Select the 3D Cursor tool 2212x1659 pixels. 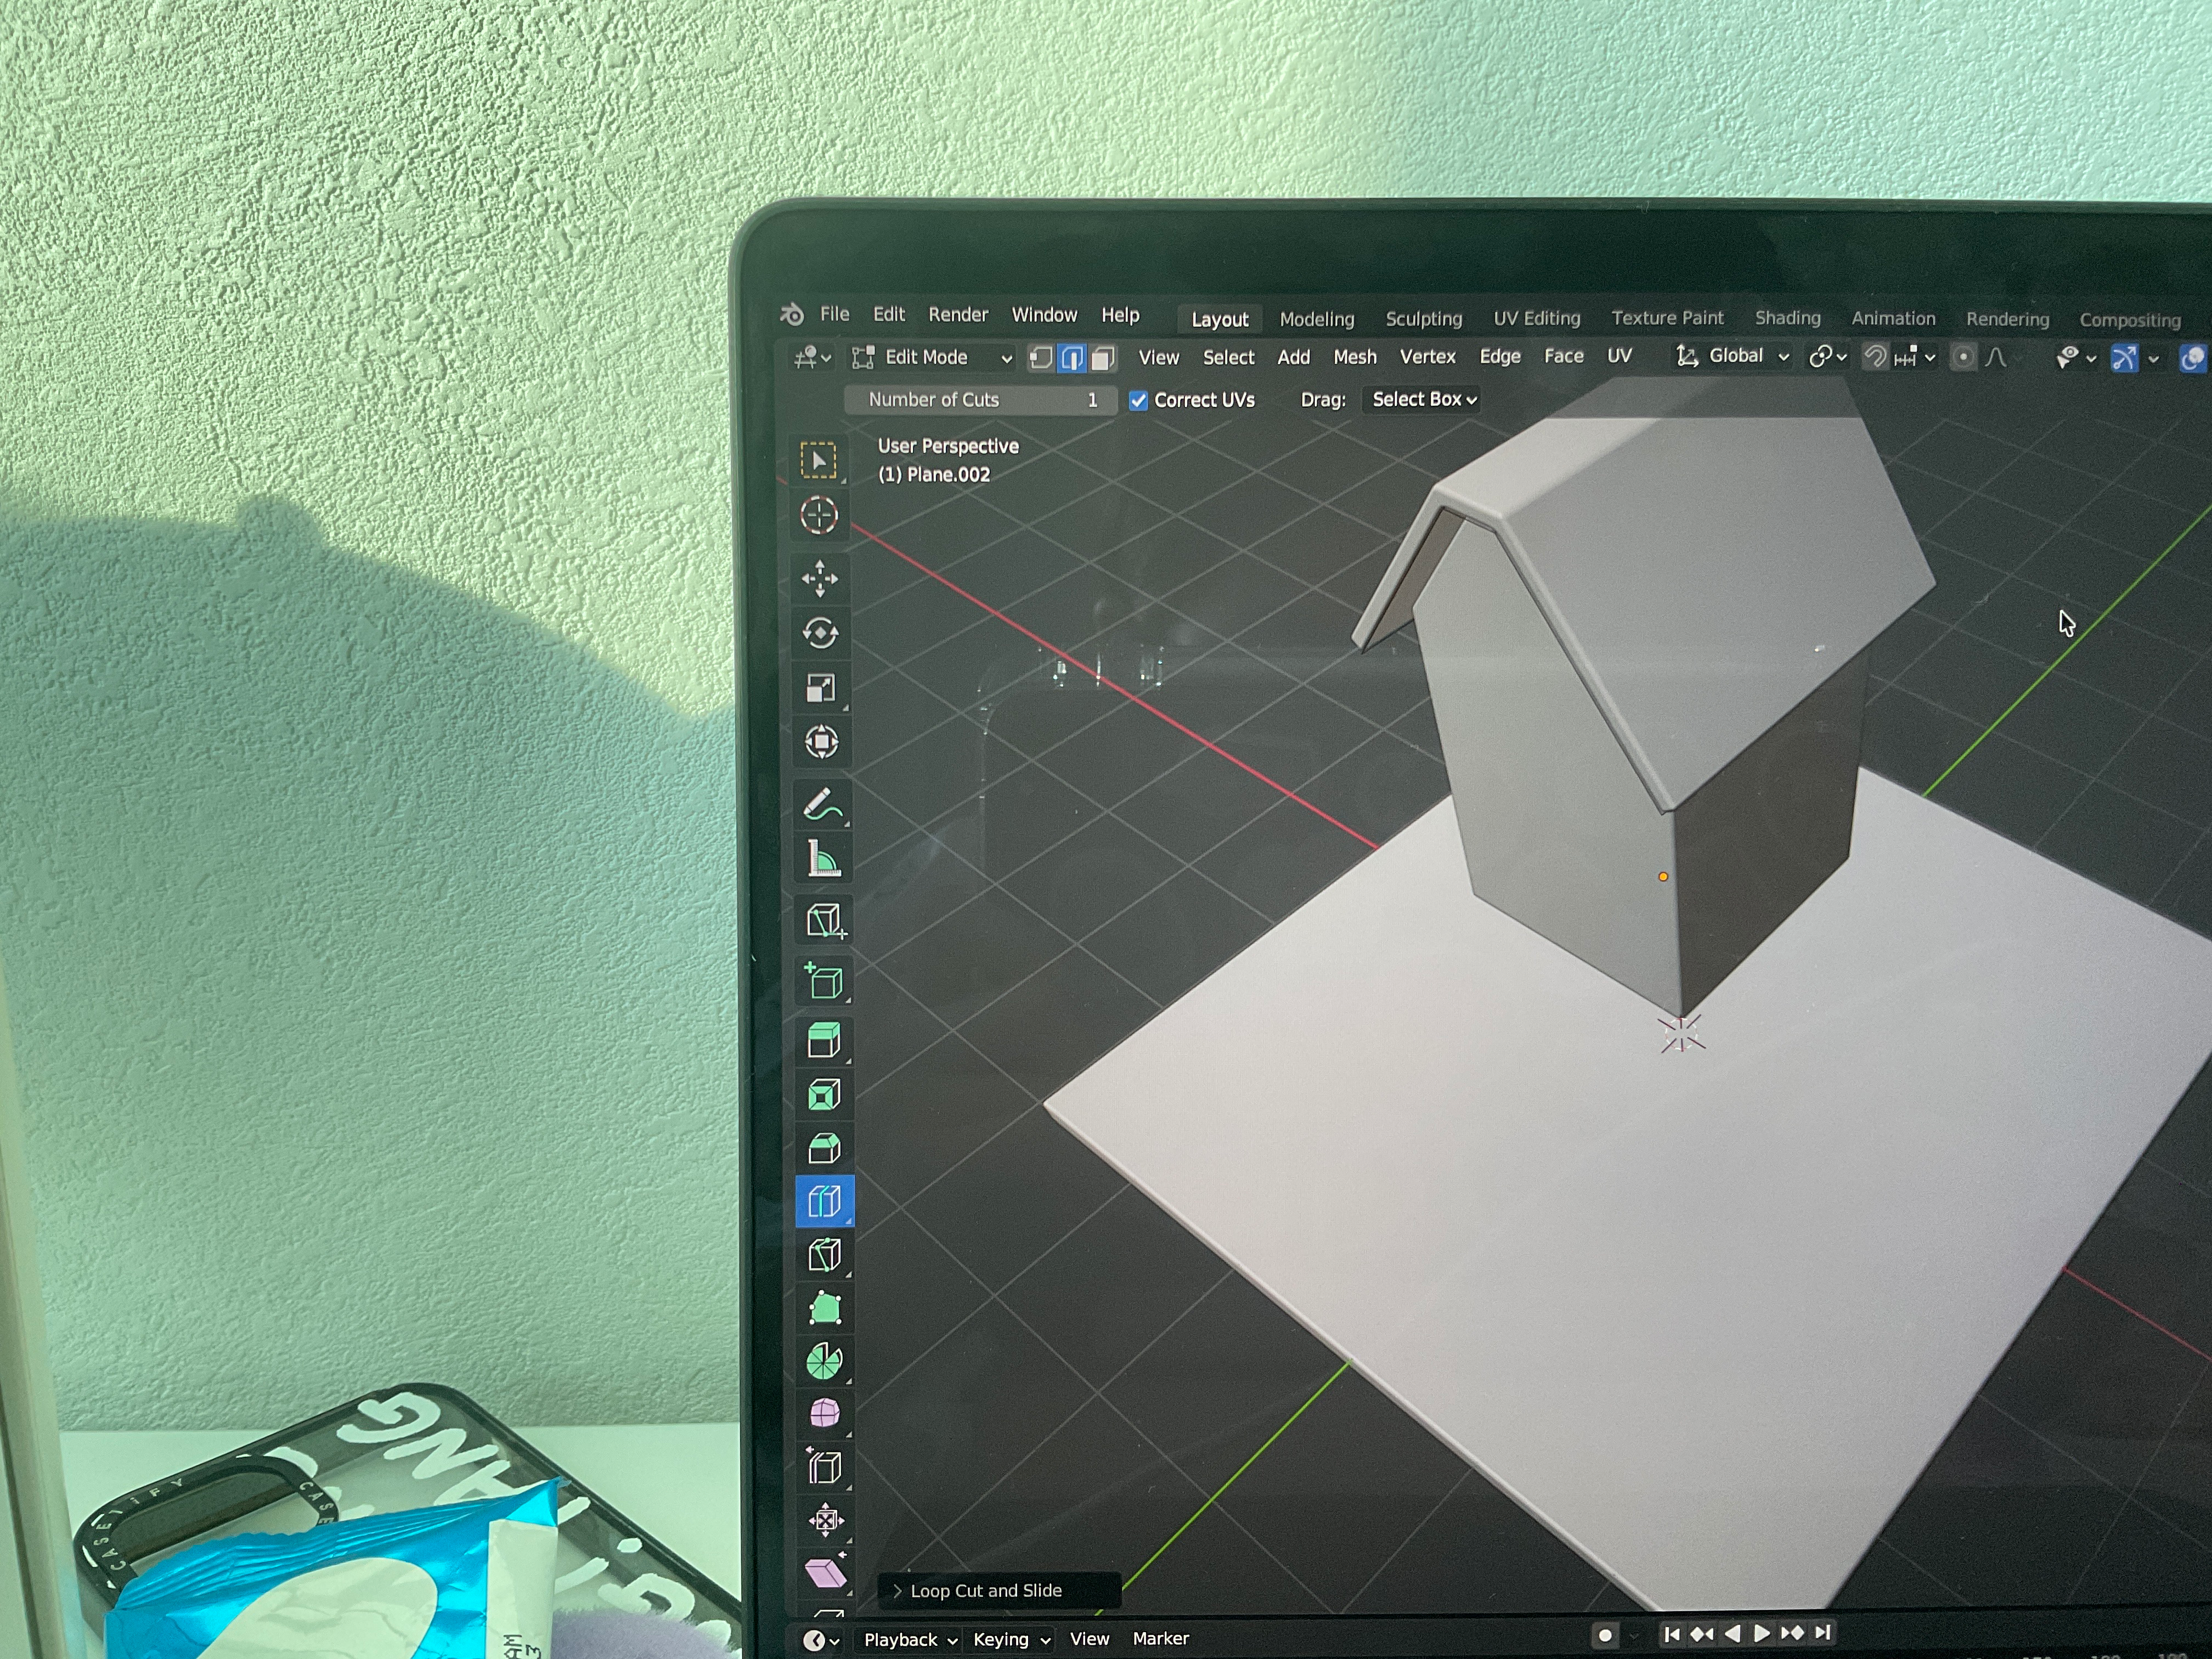point(819,516)
